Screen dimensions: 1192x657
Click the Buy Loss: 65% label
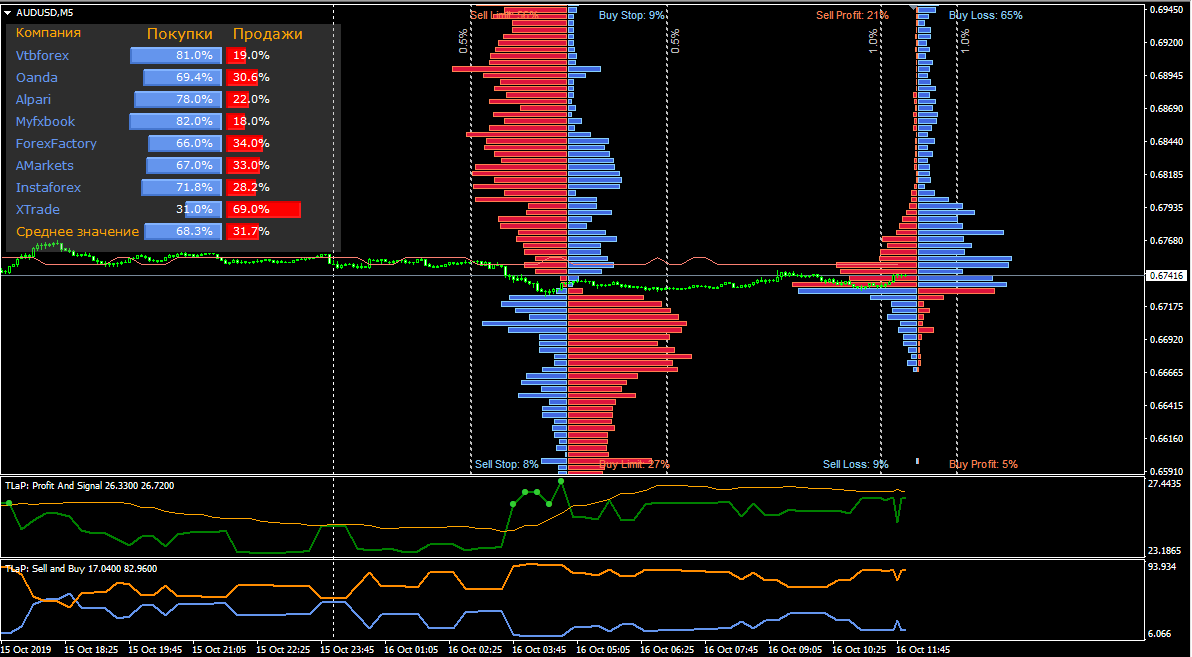click(x=985, y=14)
